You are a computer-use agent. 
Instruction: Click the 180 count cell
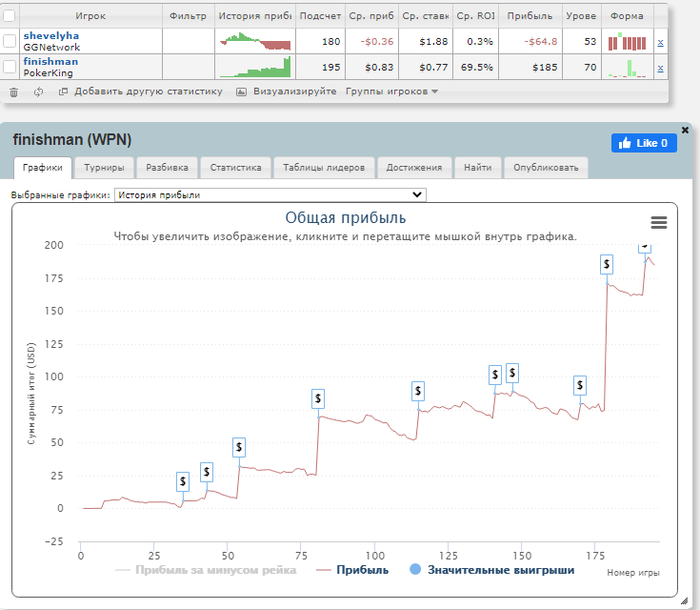click(321, 42)
